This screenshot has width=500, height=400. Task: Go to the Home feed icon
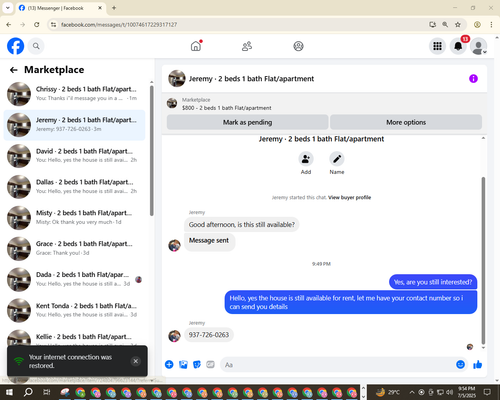coord(196,46)
